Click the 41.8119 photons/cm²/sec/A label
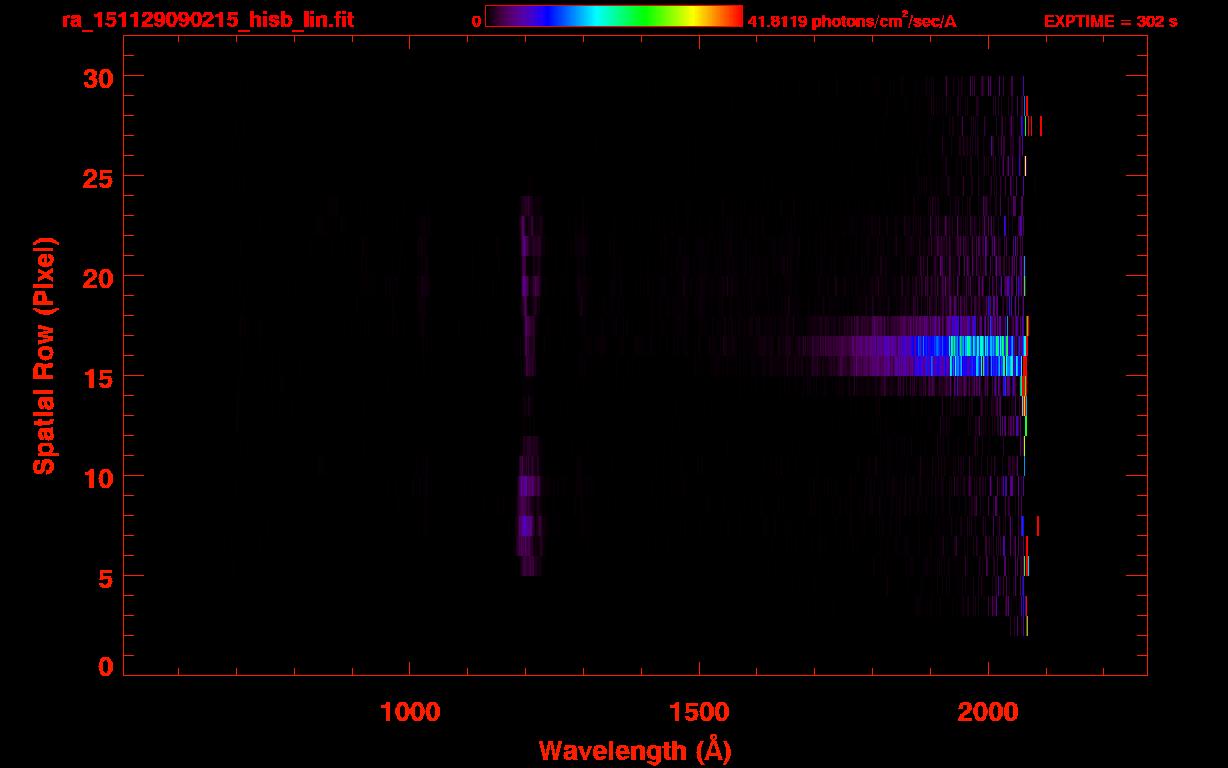Screen dimensions: 1228x768 pos(852,21)
